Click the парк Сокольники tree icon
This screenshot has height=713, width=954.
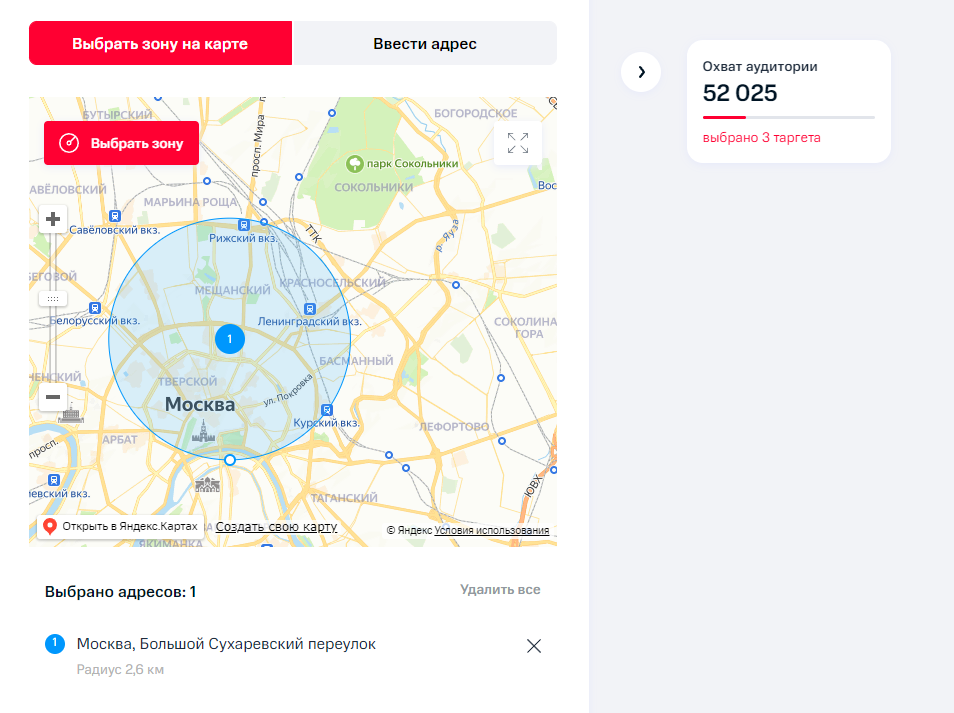coord(353,163)
